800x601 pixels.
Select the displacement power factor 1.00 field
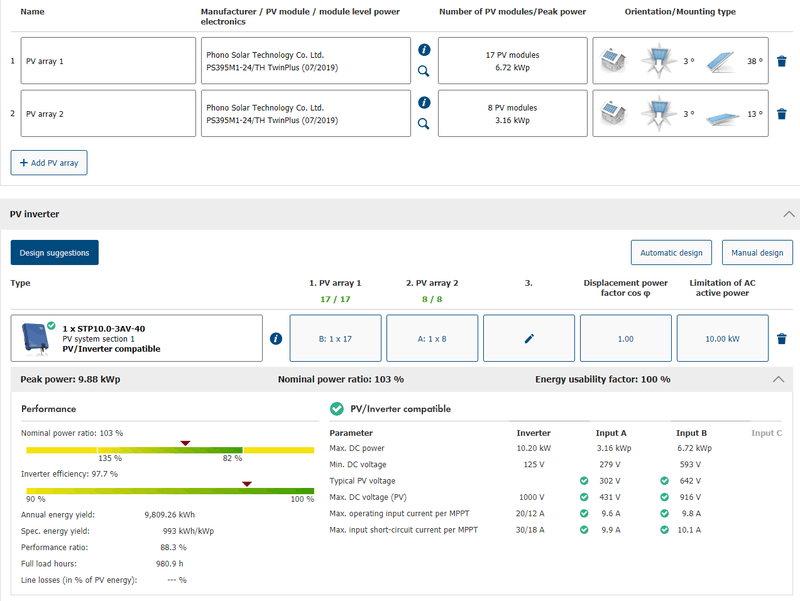pyautogui.click(x=626, y=339)
